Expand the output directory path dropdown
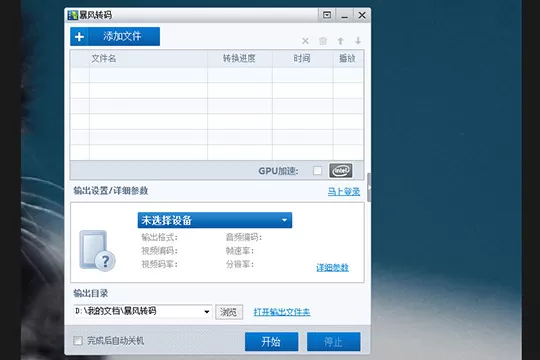Viewport: 540px width, 360px height. pos(207,311)
